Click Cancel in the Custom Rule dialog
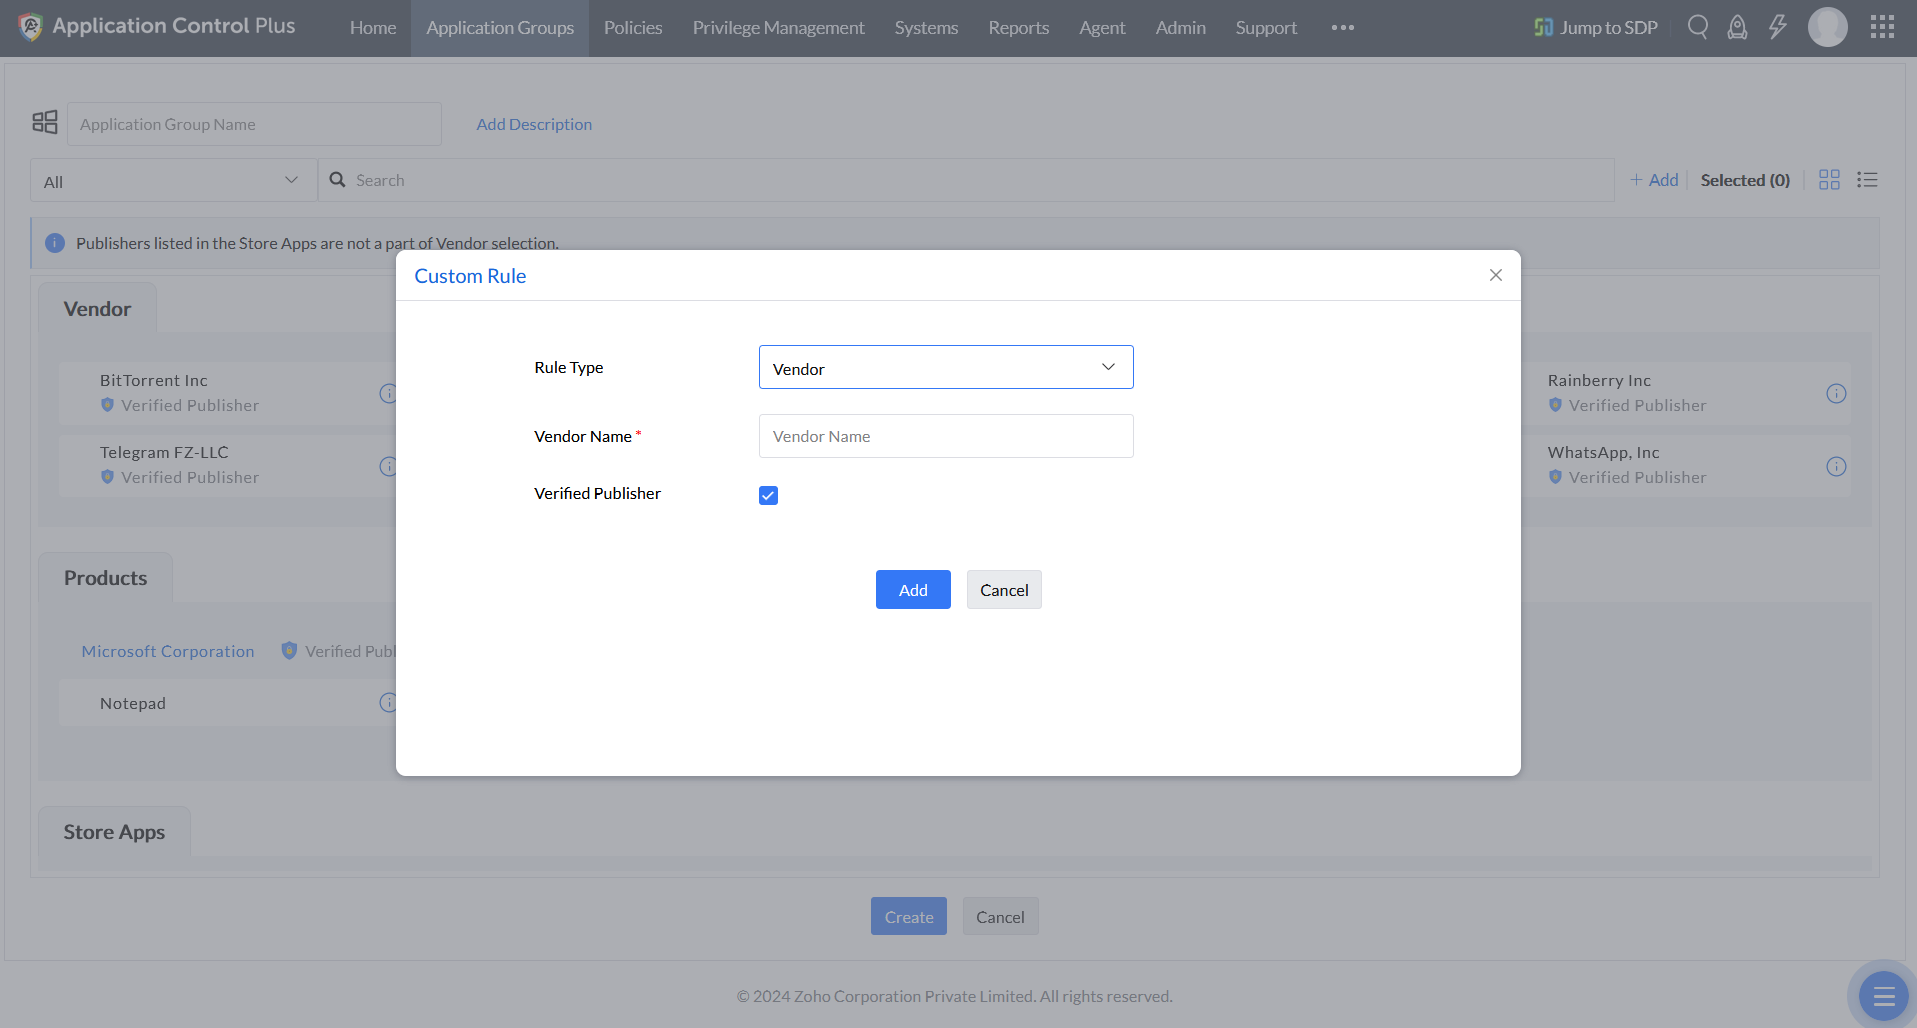 (x=1004, y=590)
